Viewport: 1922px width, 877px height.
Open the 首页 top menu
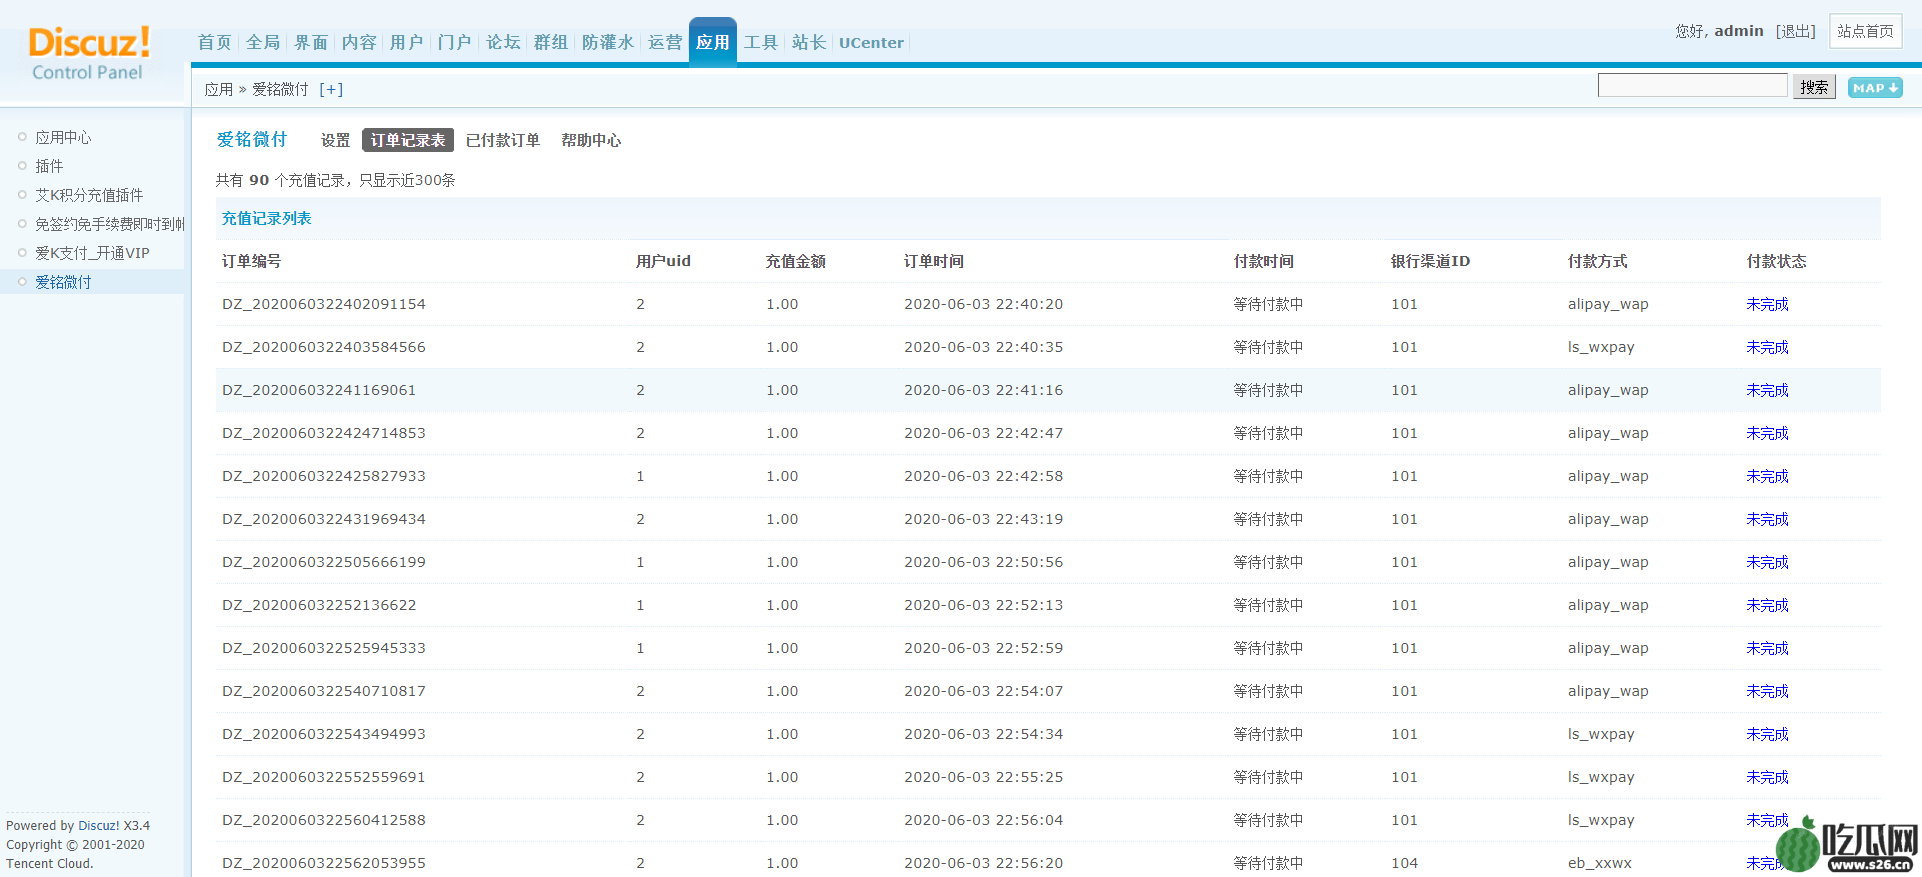[214, 42]
